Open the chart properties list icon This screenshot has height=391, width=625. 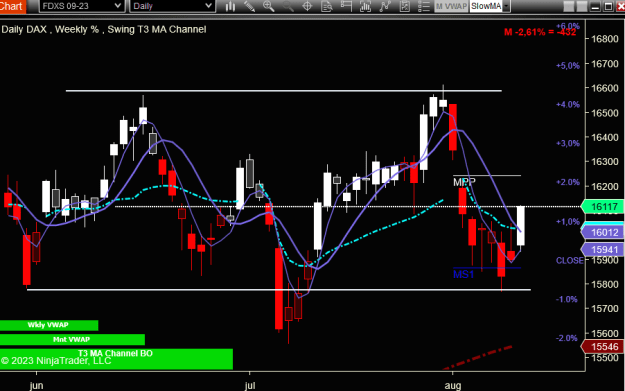(423, 6)
